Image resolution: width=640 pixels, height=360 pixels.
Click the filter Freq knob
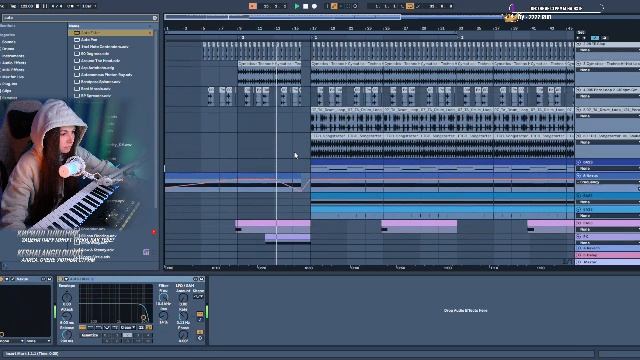163,298
